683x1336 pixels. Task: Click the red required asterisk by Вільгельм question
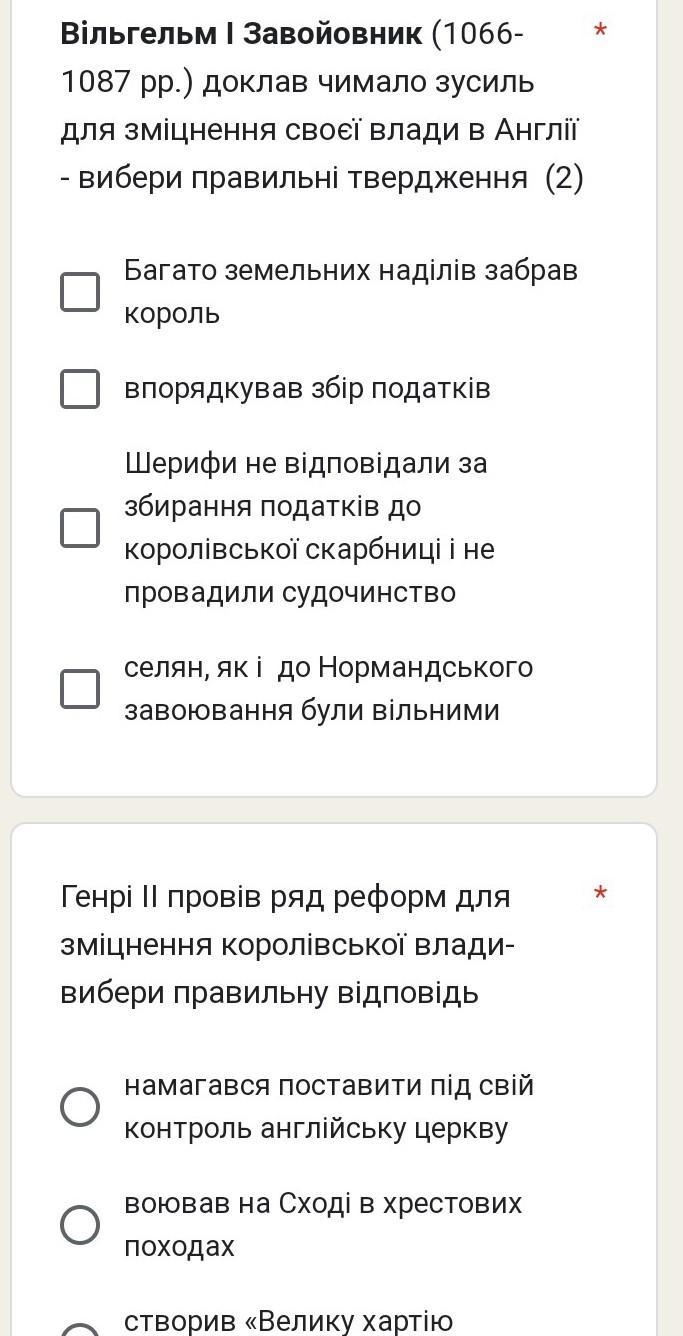point(600,32)
